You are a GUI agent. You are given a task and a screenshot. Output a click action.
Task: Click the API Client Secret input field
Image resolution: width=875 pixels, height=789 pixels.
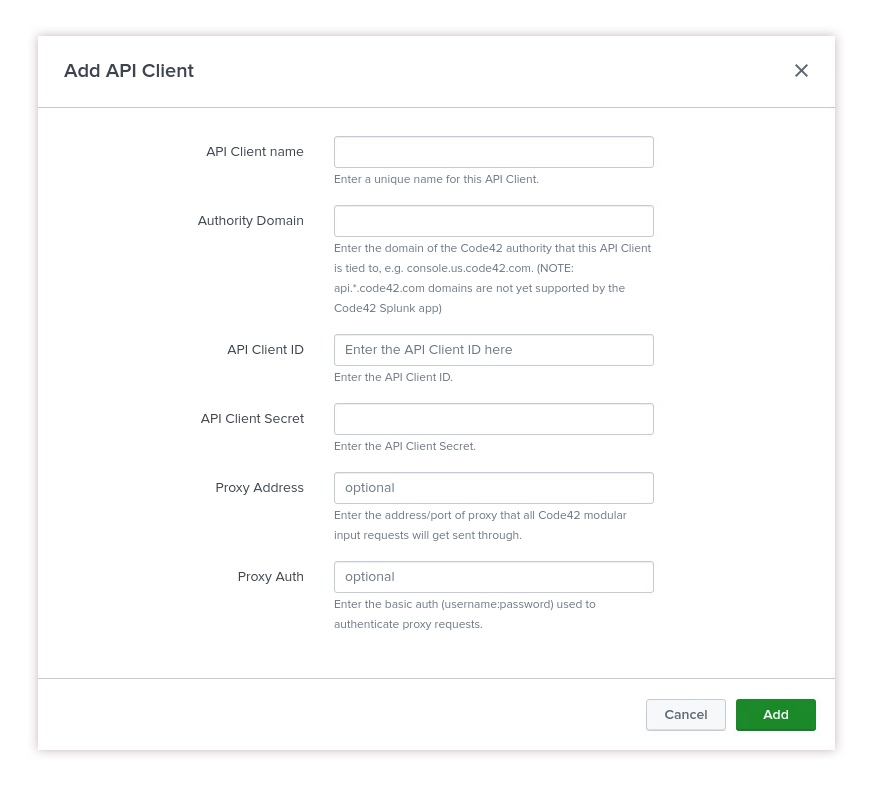click(494, 419)
